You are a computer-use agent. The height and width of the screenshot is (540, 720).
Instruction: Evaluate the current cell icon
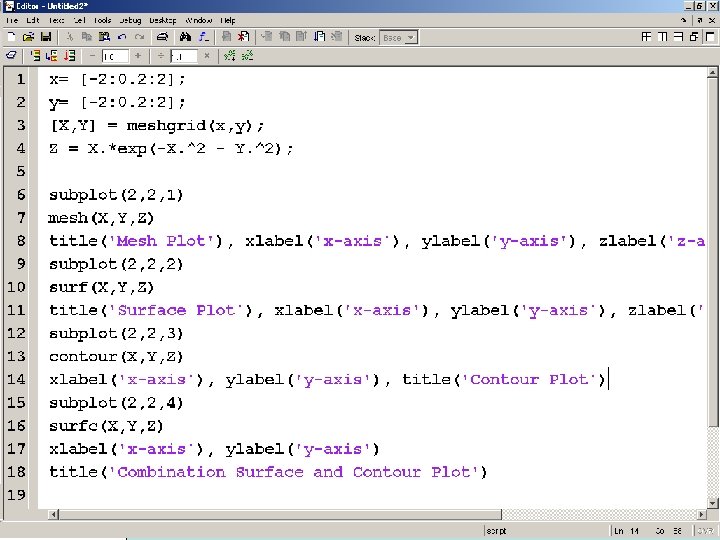[35, 56]
